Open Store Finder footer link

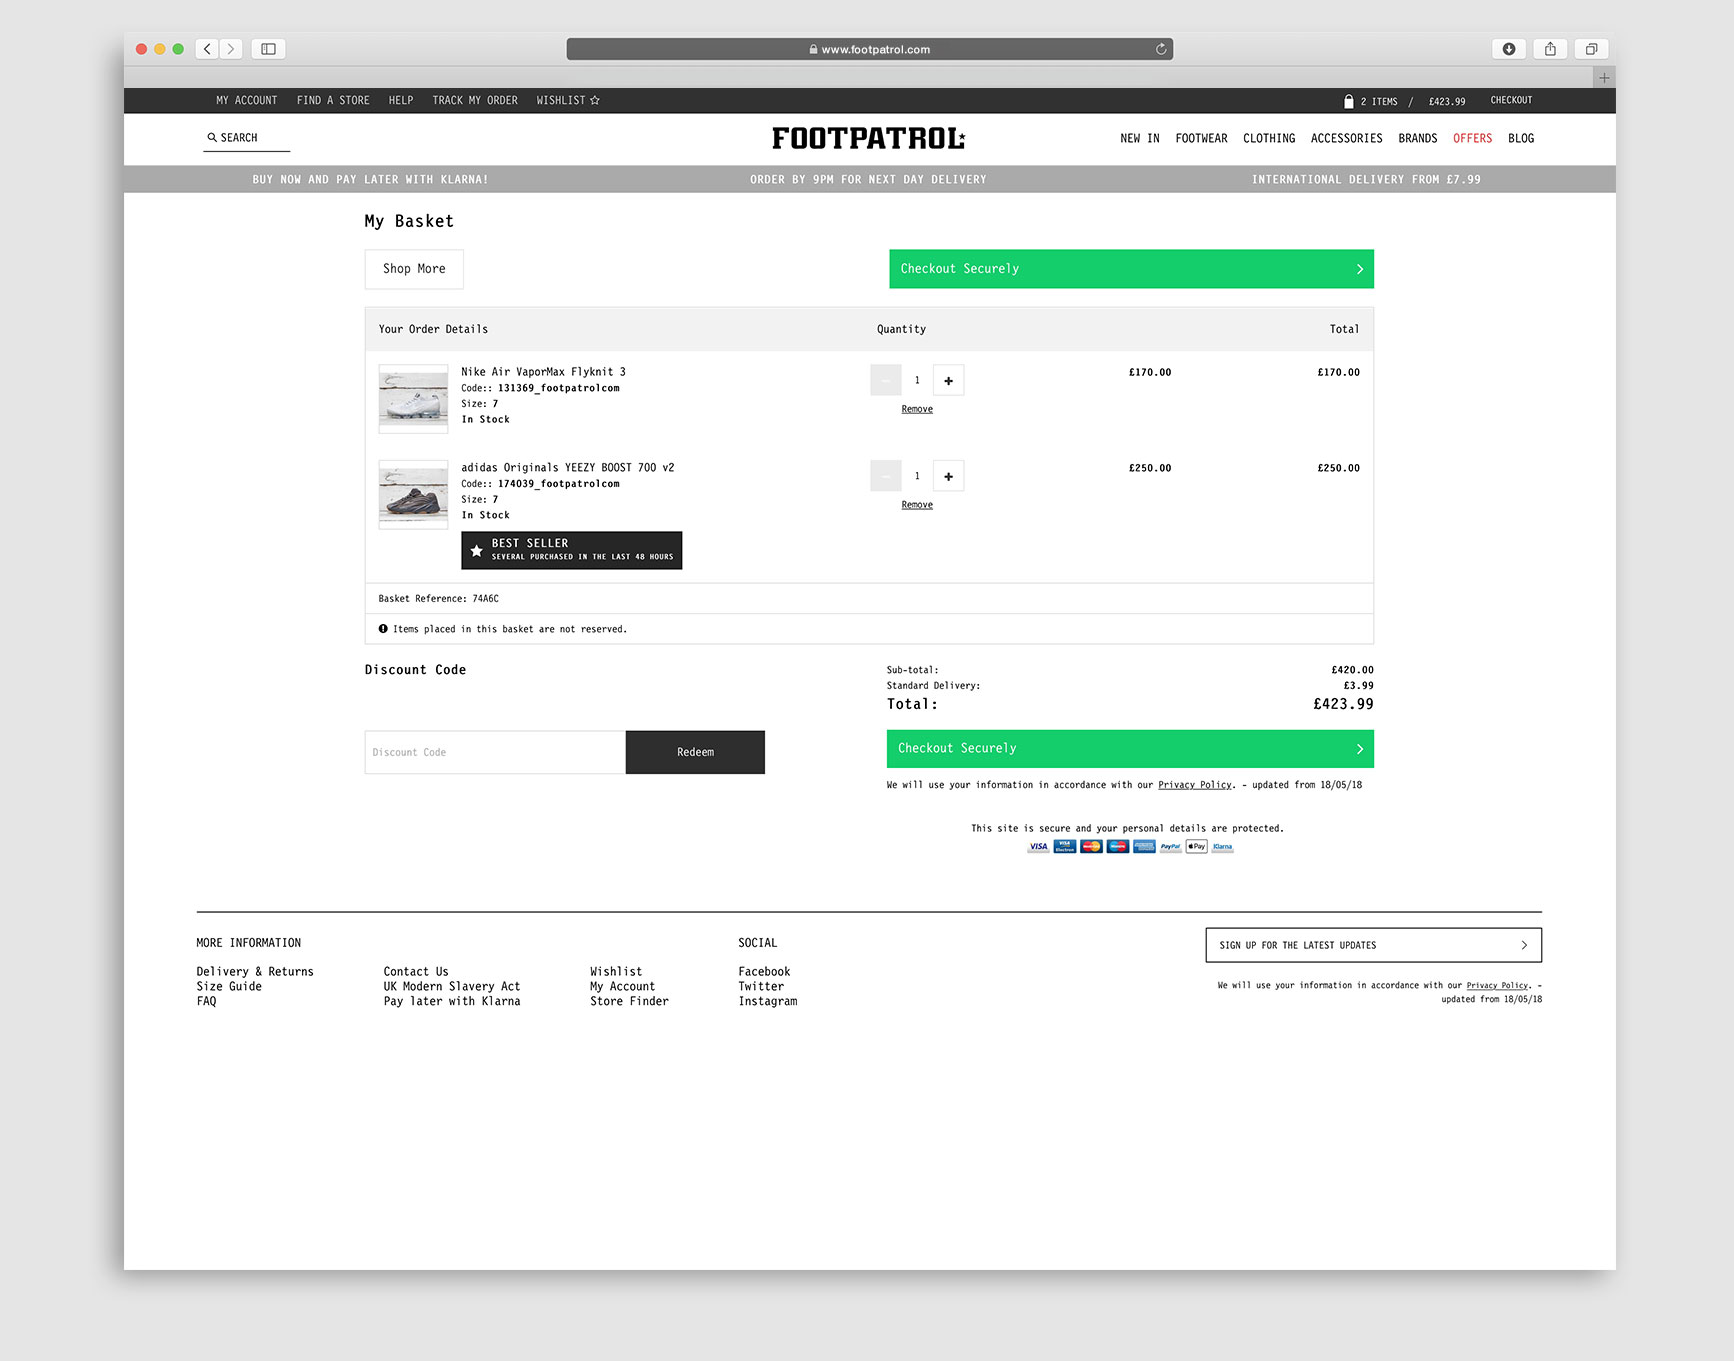pos(629,1002)
